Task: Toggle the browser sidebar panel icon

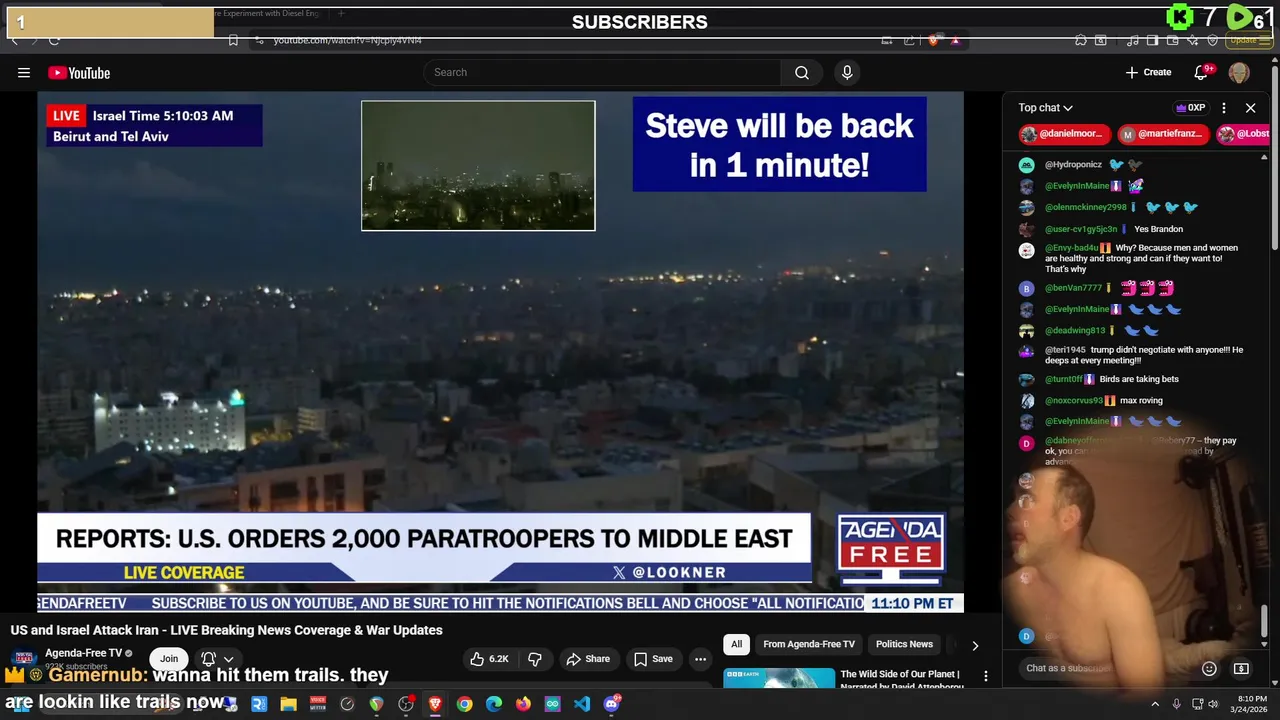Action: pos(1152,40)
